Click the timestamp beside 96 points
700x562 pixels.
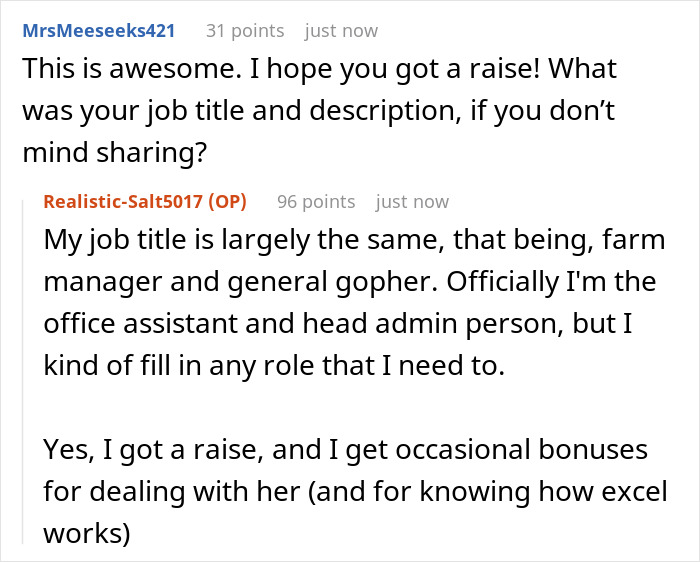click(x=412, y=201)
